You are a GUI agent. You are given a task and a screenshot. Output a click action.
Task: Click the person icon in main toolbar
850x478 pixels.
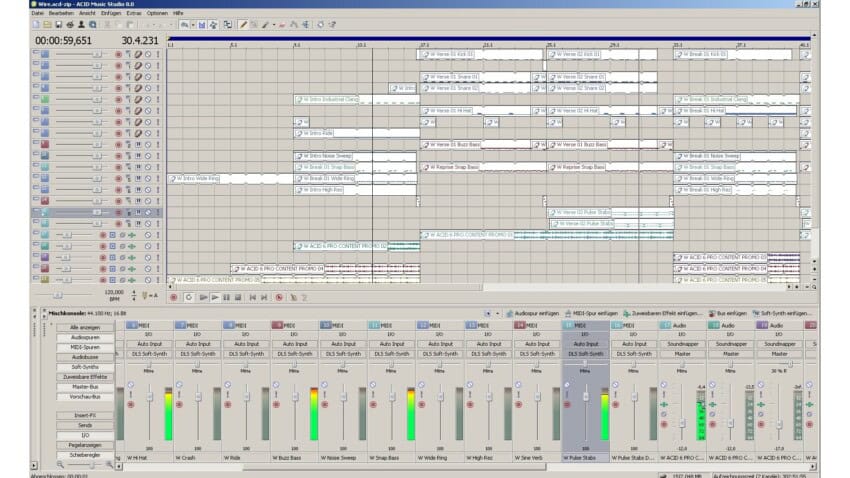click(x=81, y=24)
